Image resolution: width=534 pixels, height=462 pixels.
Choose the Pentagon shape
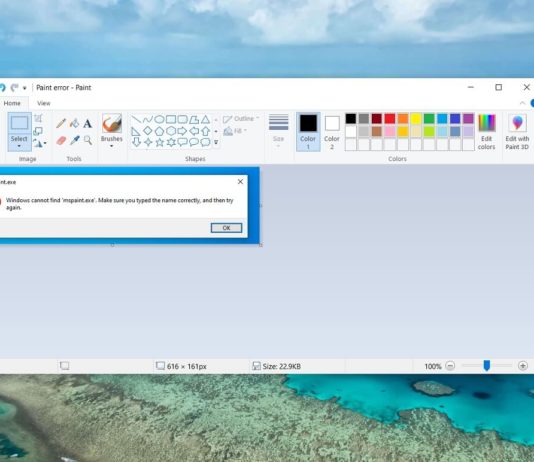[x=159, y=131]
